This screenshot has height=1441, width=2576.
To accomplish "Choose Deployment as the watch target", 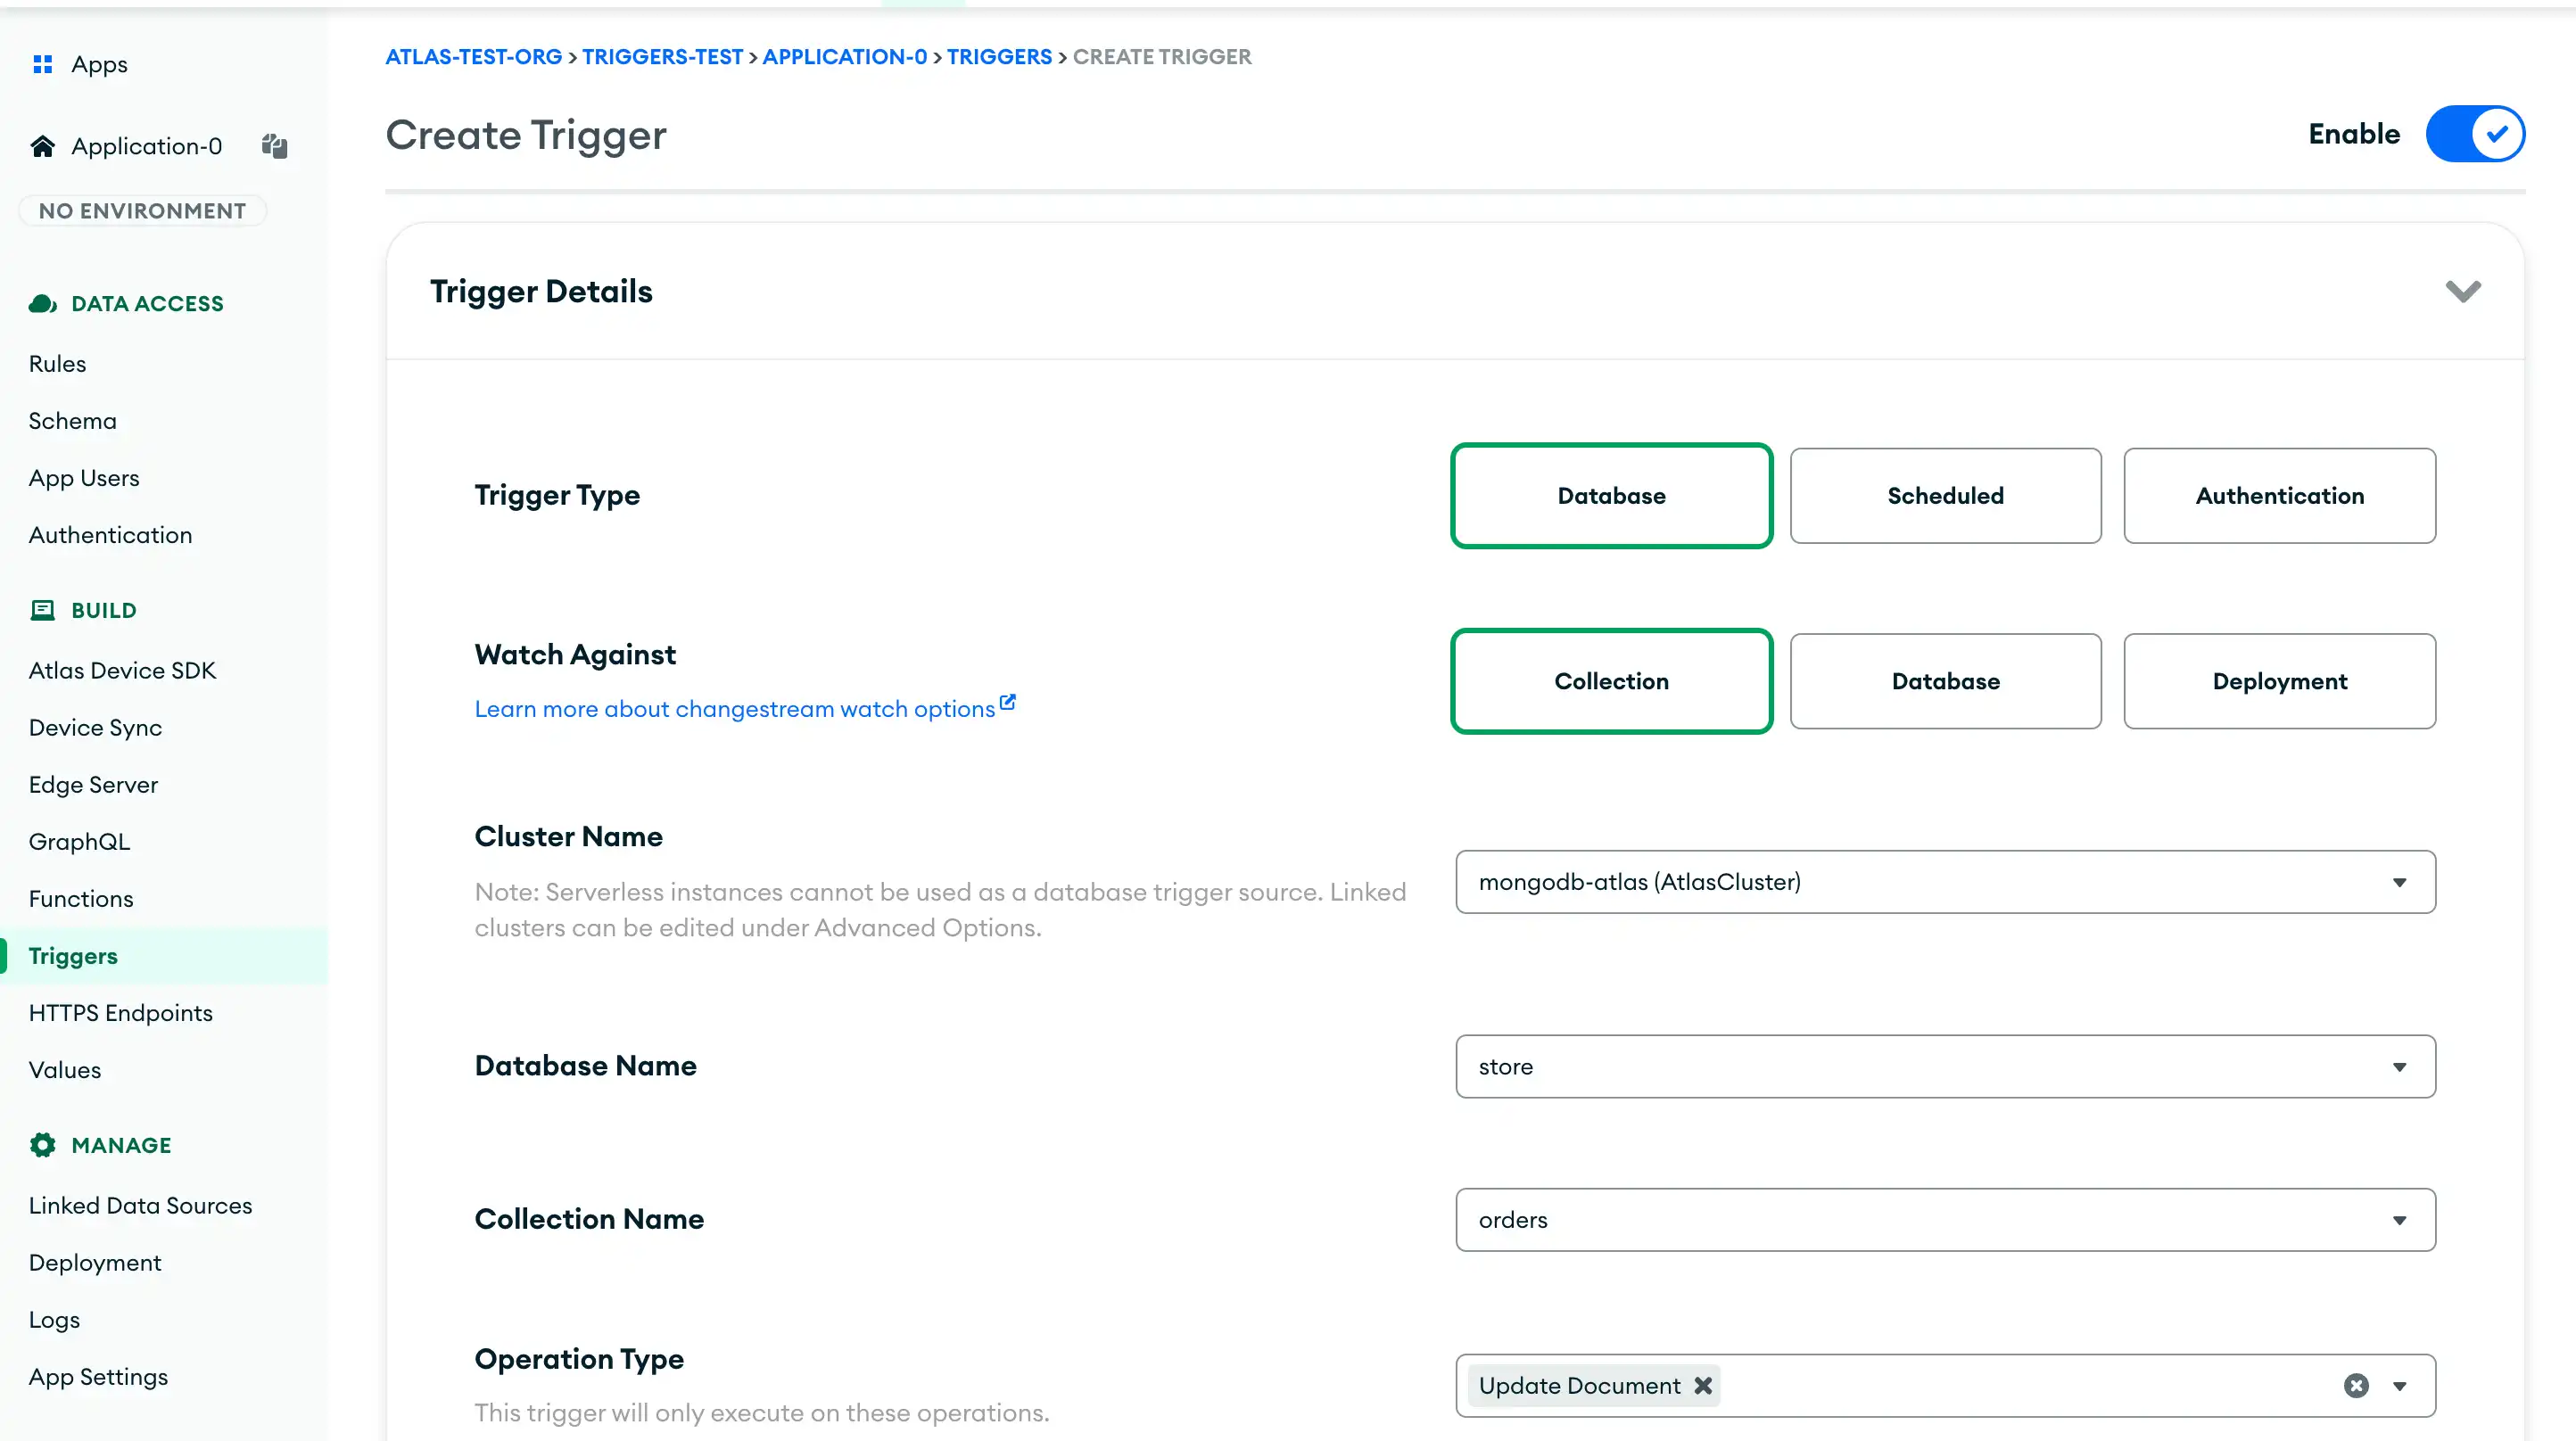I will click(x=2279, y=681).
